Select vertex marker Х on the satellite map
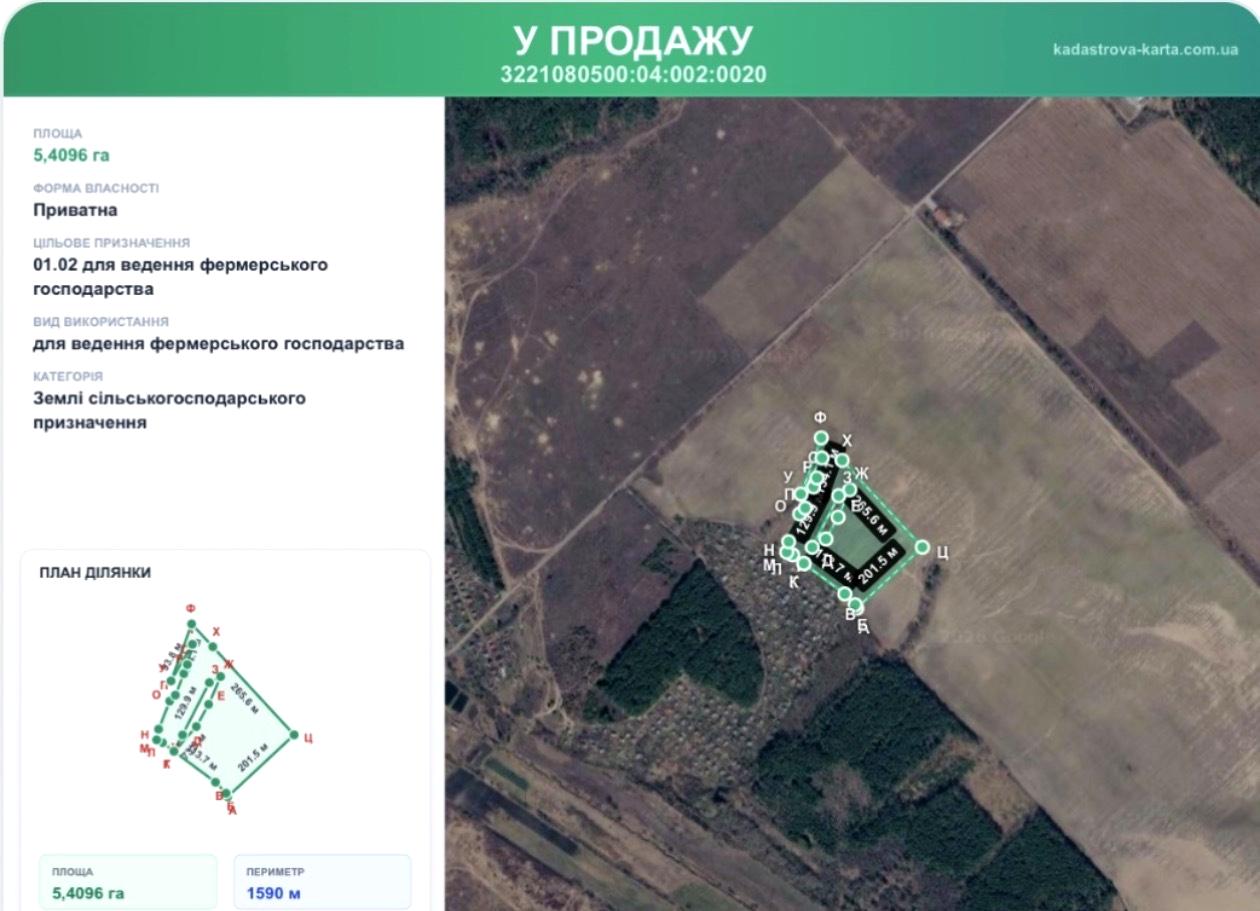The height and width of the screenshot is (911, 1260). pos(842,460)
